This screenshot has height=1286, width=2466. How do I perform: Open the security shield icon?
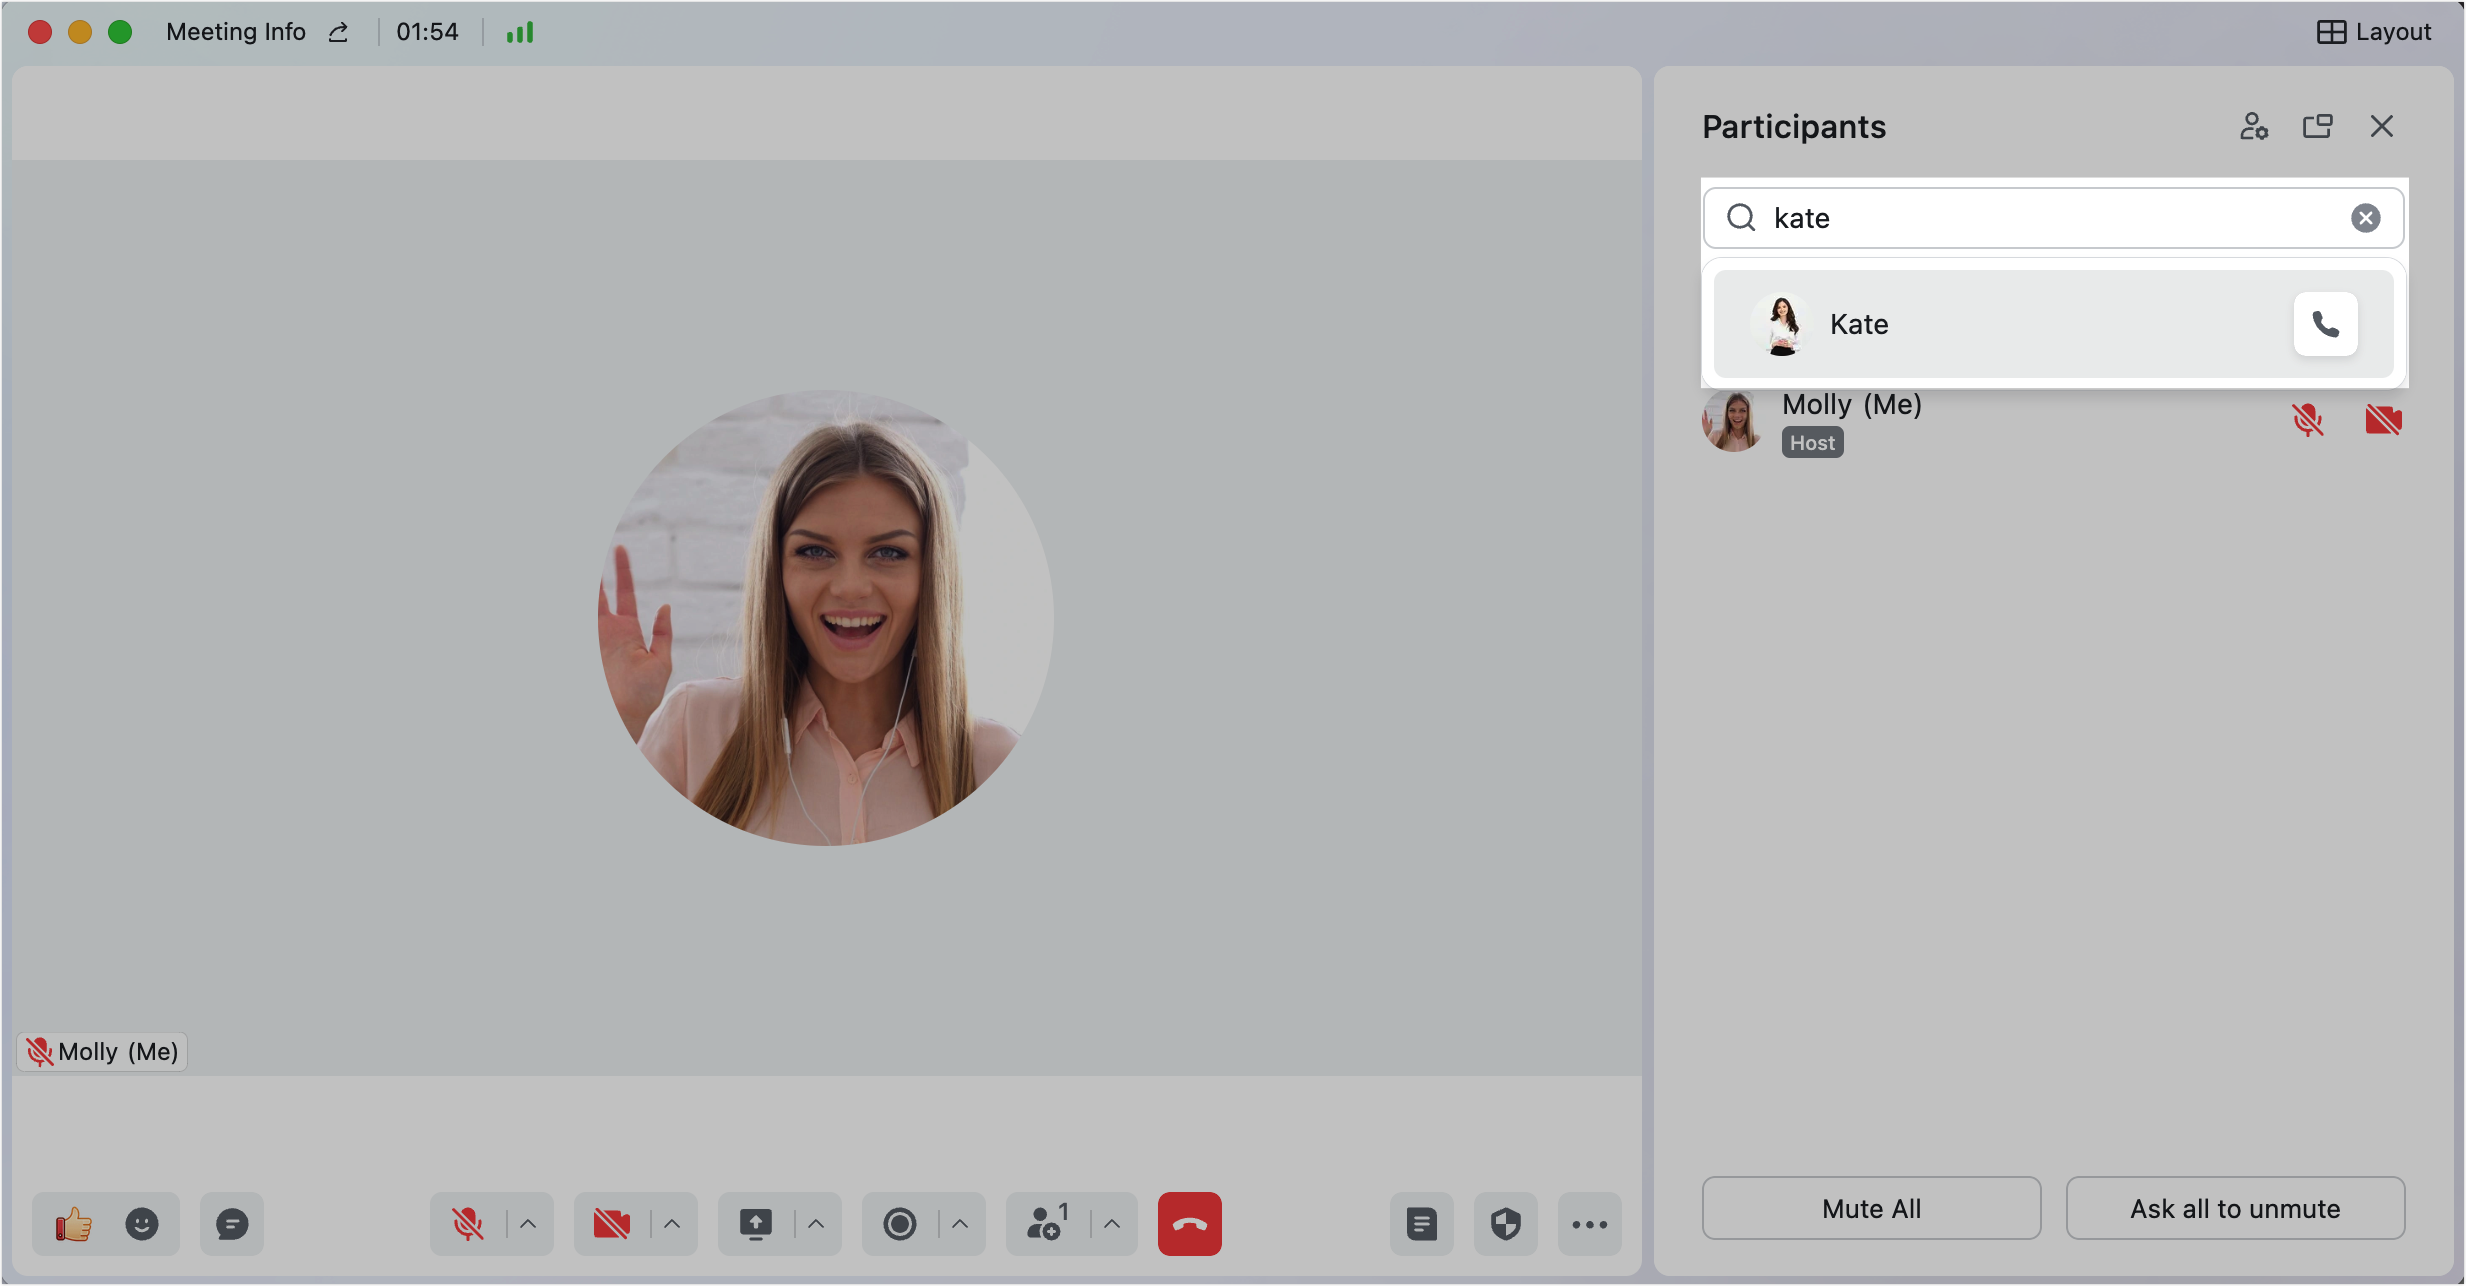[x=1505, y=1224]
